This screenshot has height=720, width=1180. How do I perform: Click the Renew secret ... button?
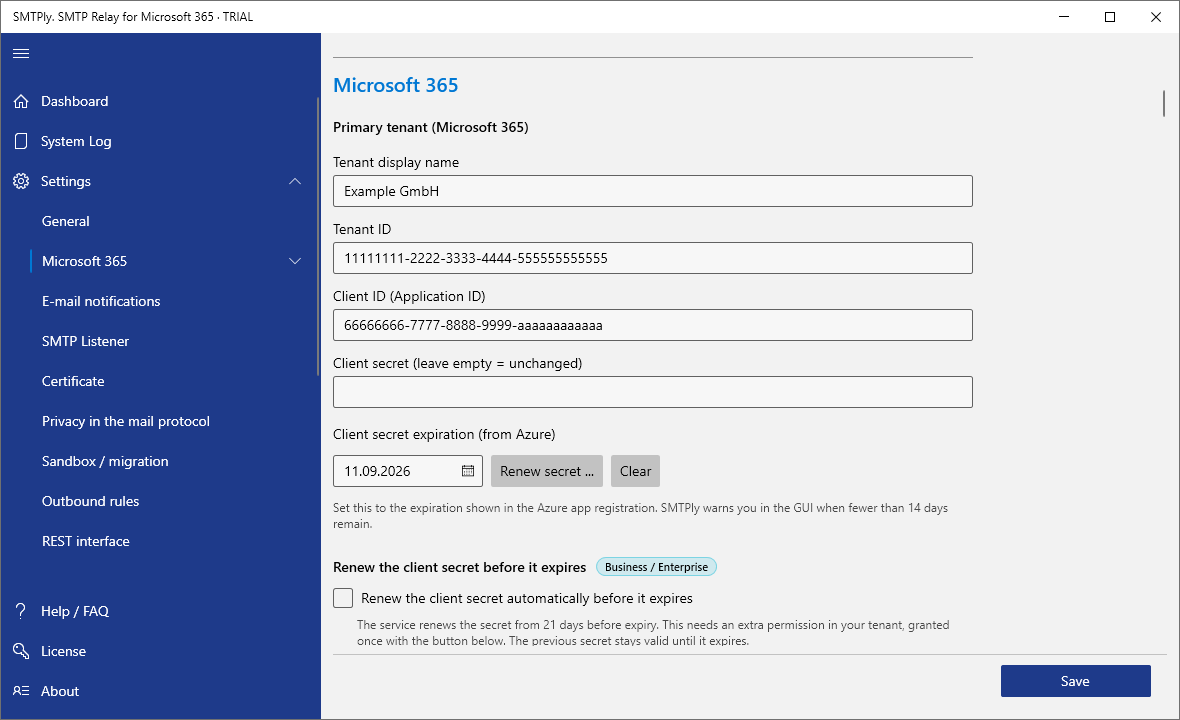[547, 471]
